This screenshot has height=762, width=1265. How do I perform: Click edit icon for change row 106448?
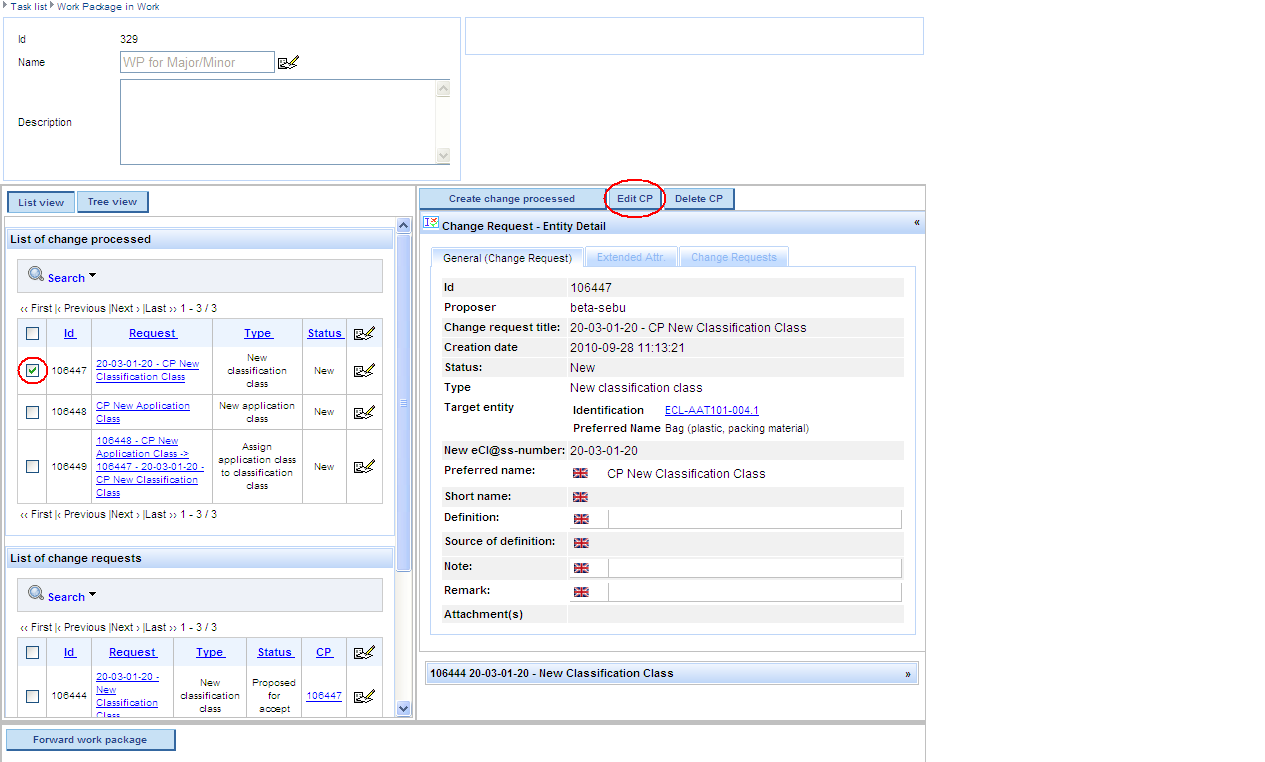coord(364,412)
